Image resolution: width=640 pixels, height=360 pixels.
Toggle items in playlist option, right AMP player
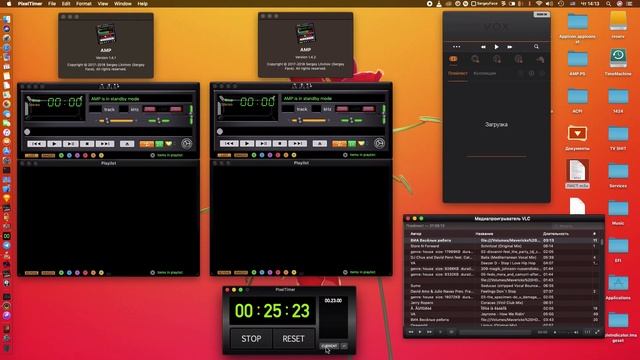[345, 155]
